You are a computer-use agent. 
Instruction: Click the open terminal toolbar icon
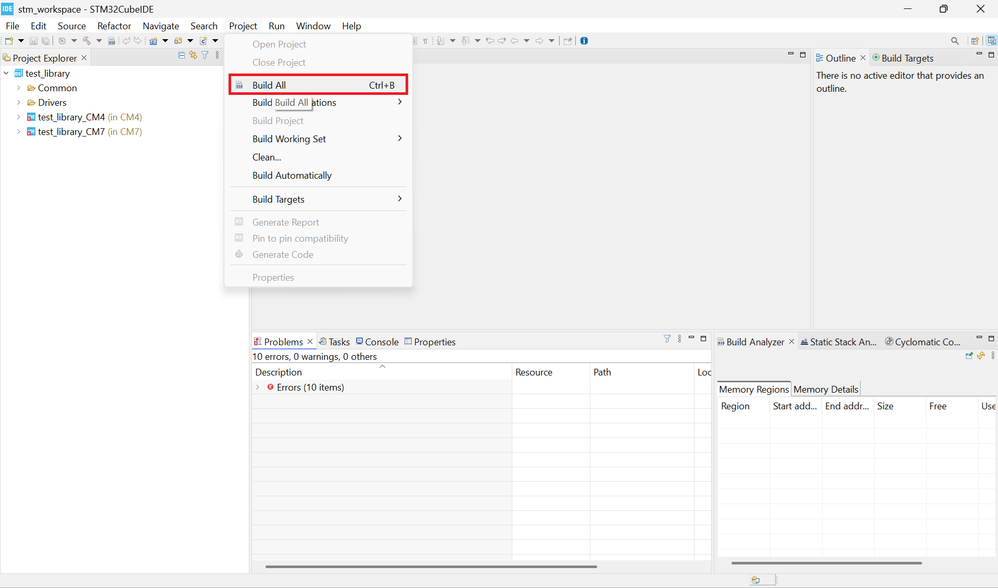click(568, 41)
